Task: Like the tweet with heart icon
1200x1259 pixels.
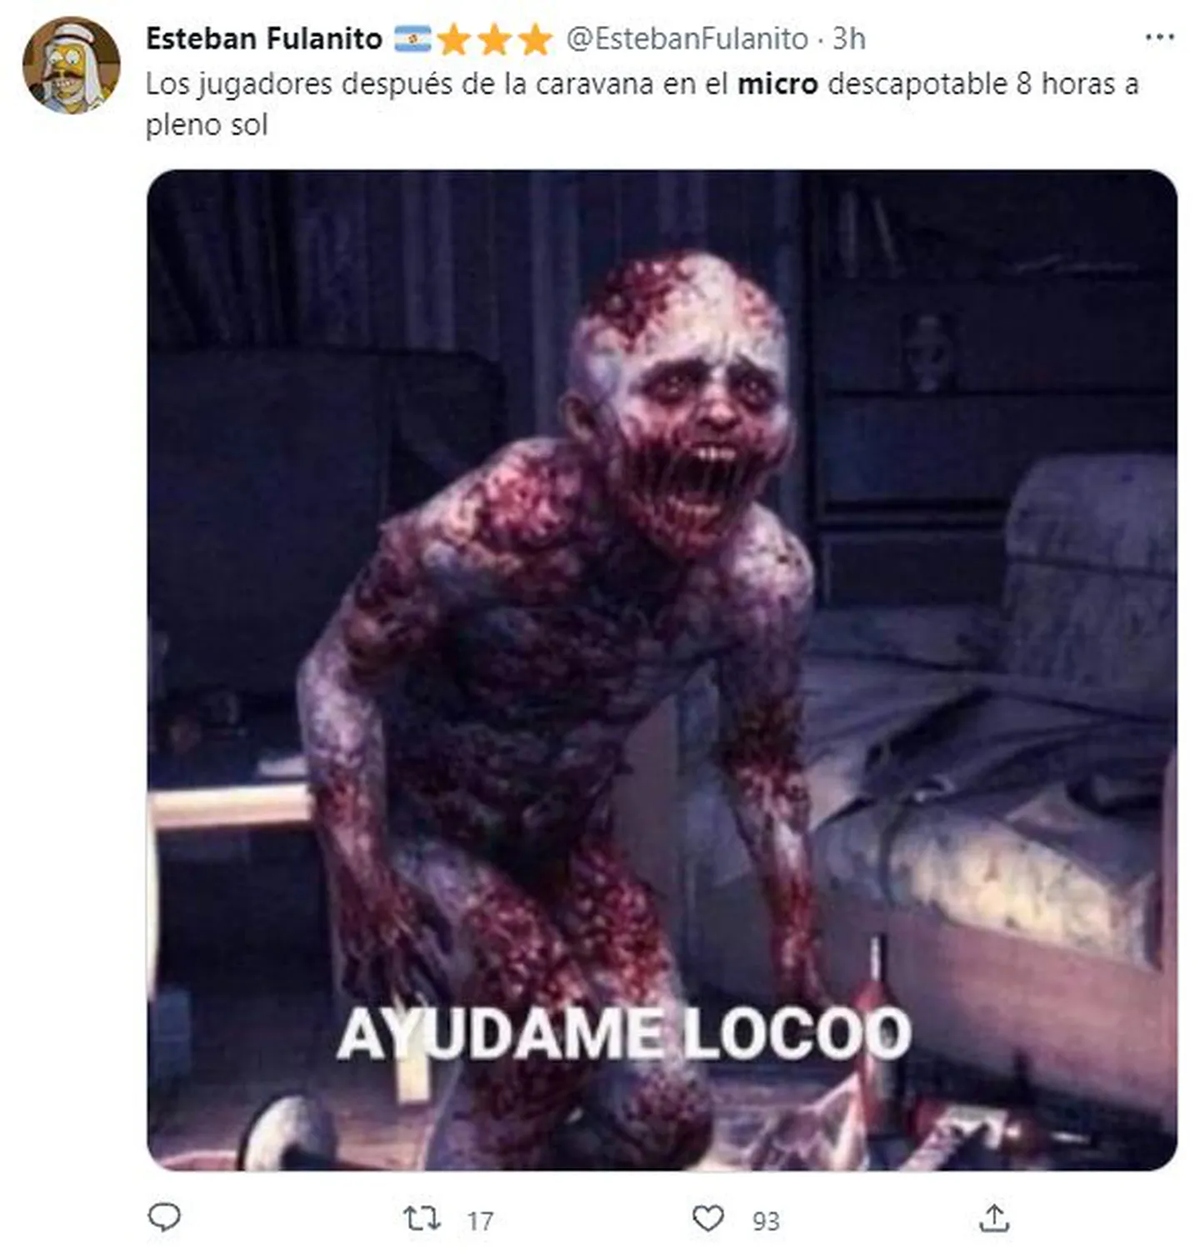Action: [708, 1218]
